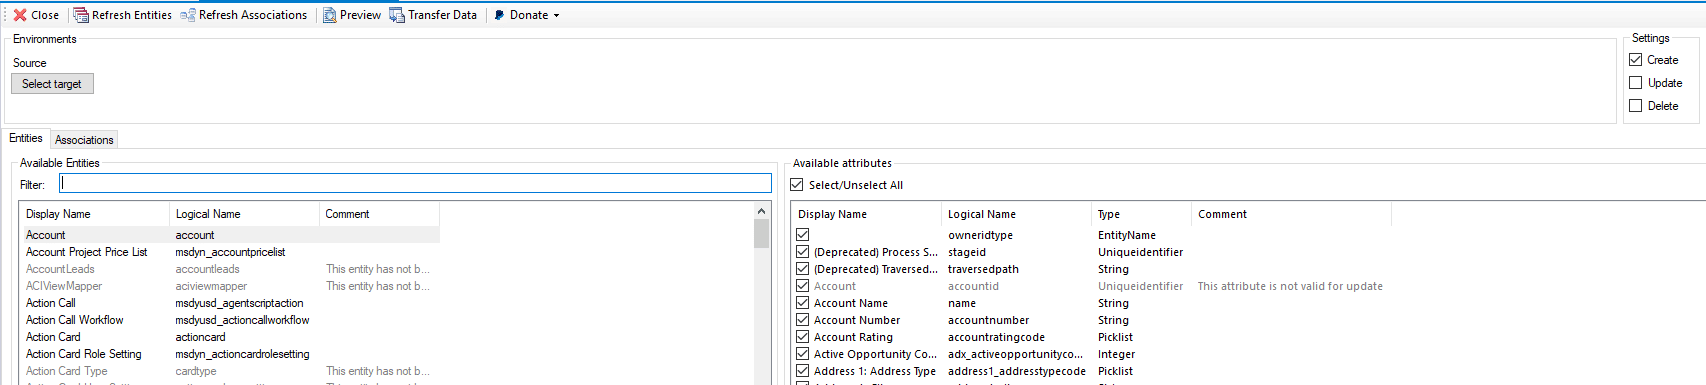This screenshot has height=385, width=1706.
Task: Uncheck the accountid attribute checkbox
Action: [802, 286]
